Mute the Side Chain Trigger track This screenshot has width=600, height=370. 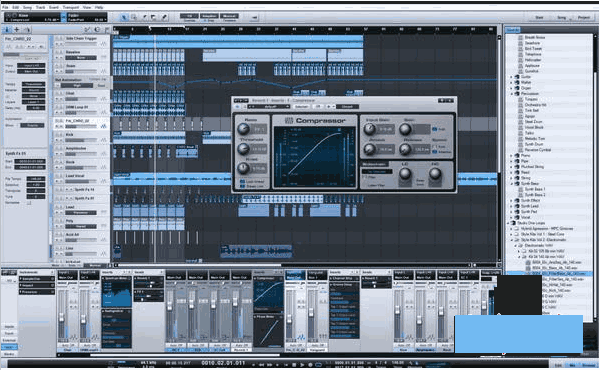pos(57,39)
